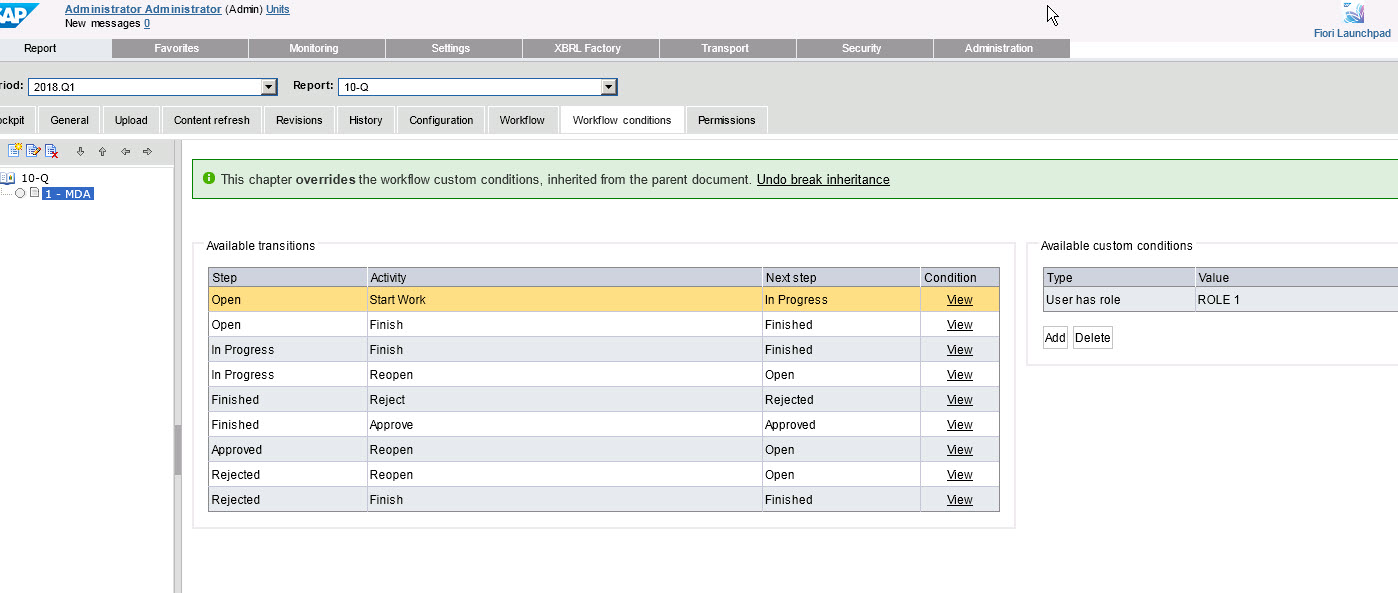View condition for In Progress Reopen transition
The width and height of the screenshot is (1398, 593).
click(x=960, y=375)
